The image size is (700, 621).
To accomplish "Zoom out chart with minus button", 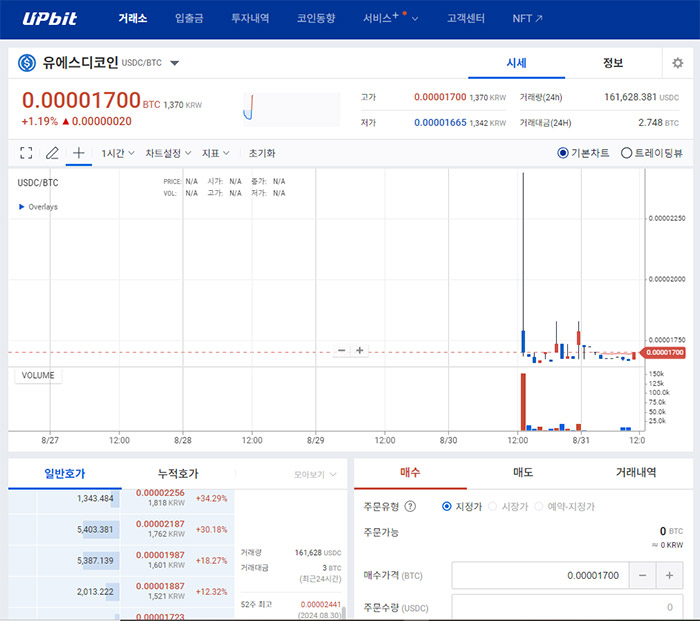I will (342, 350).
